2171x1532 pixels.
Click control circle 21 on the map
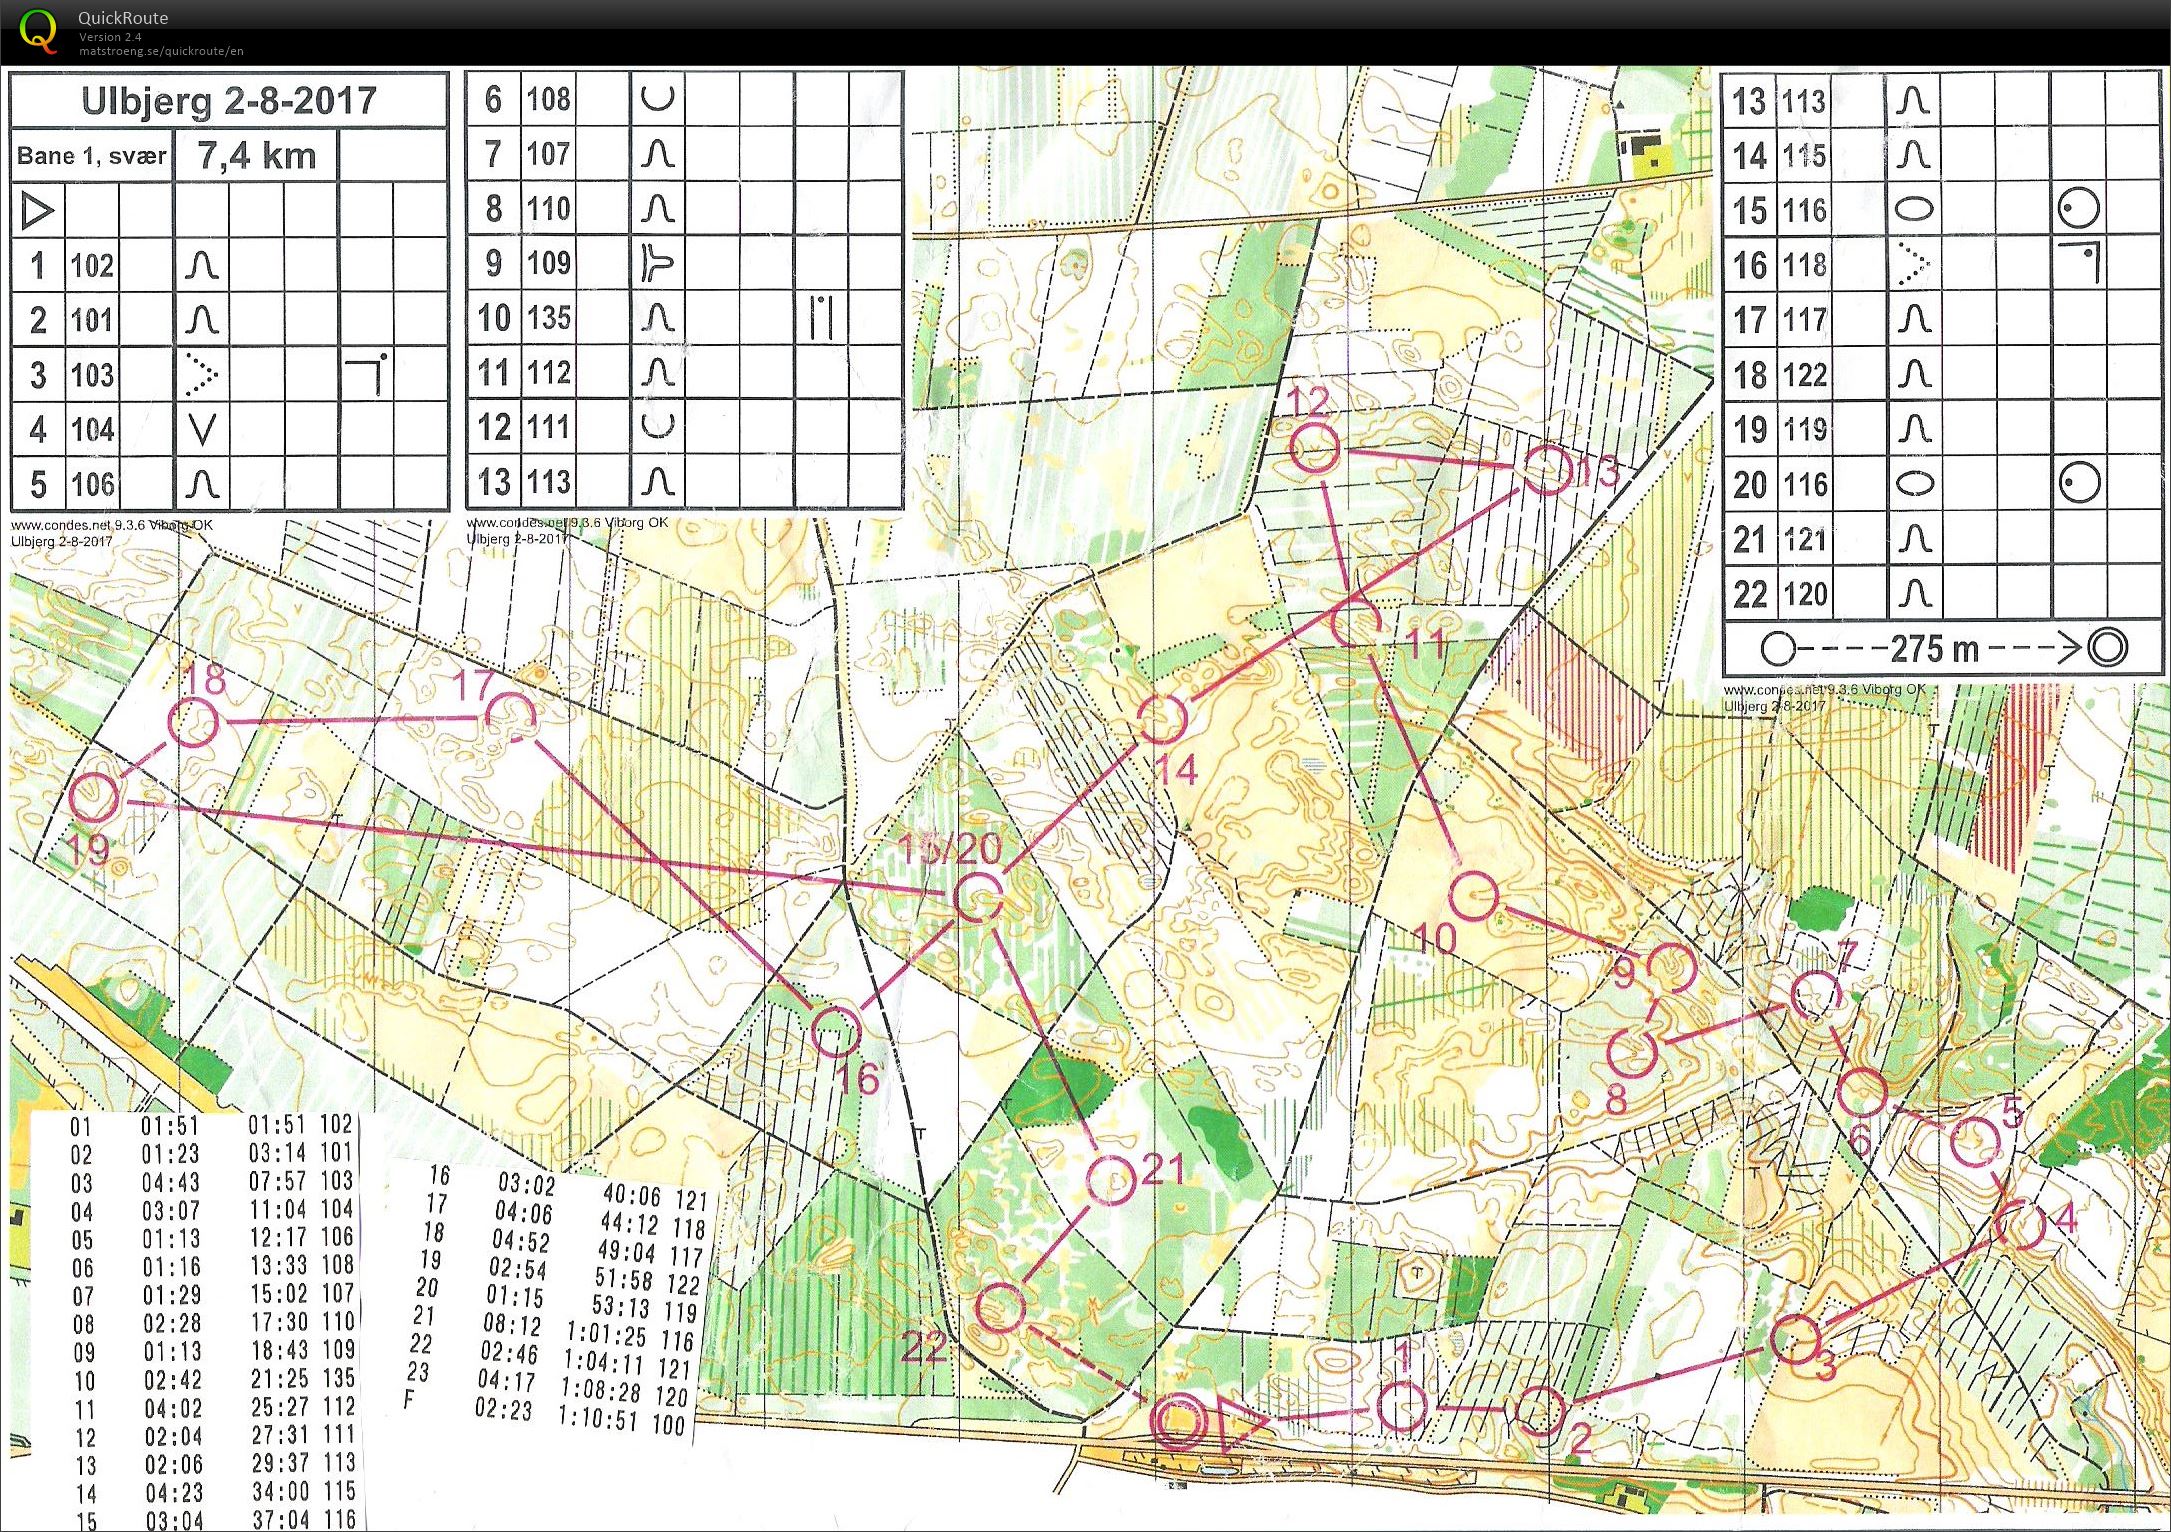[1111, 1181]
